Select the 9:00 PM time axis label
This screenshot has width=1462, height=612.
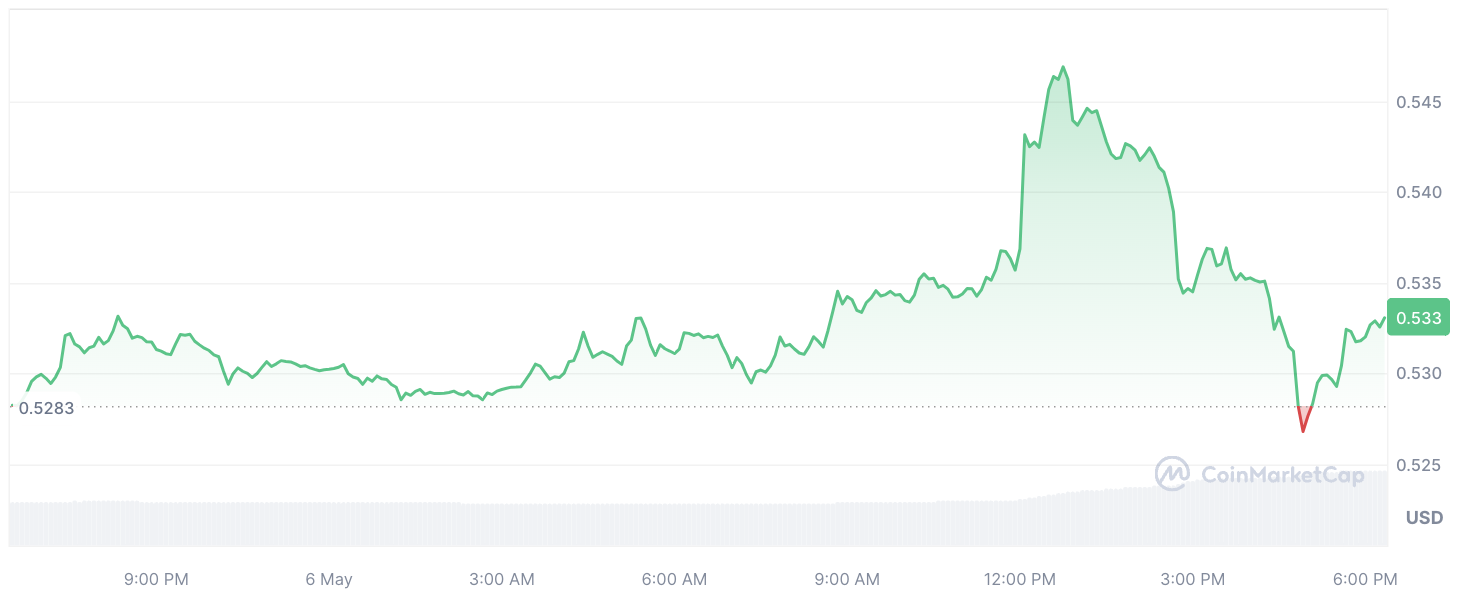point(156,579)
